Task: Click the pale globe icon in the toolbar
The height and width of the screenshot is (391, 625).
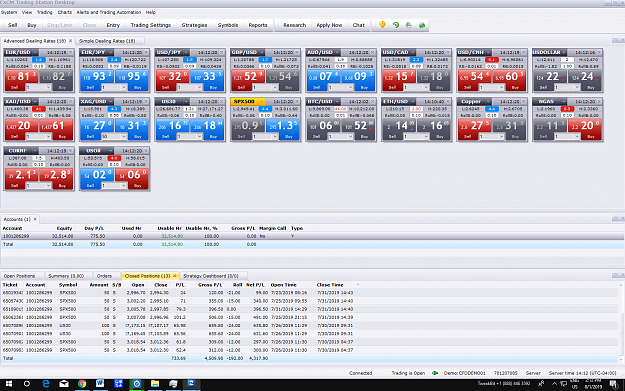Action: click(x=409, y=25)
